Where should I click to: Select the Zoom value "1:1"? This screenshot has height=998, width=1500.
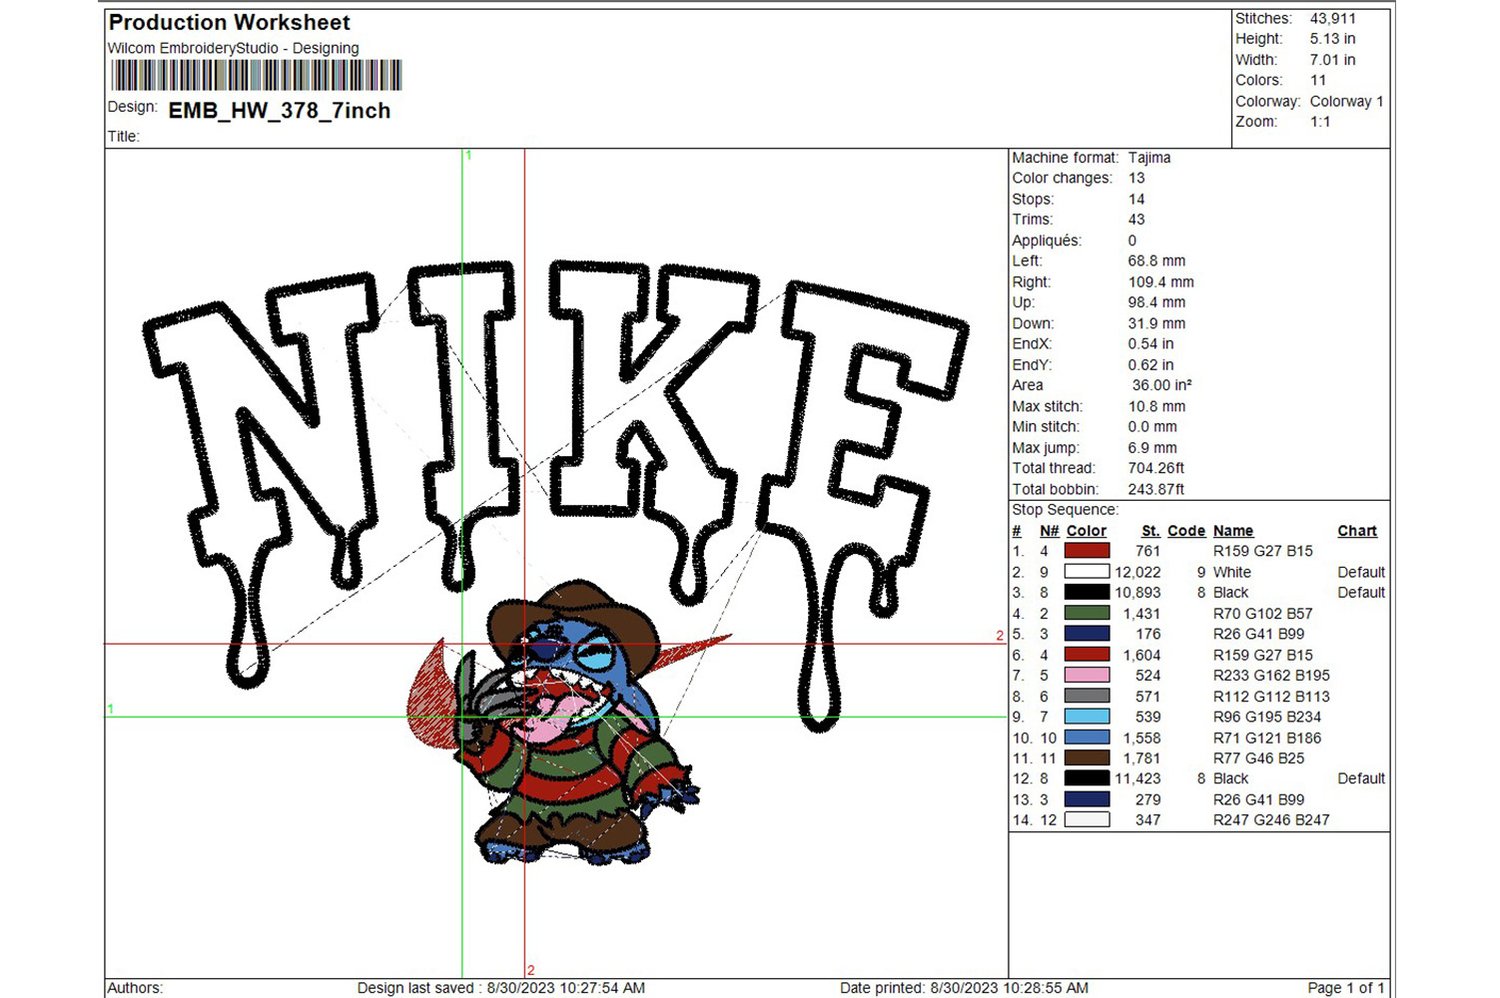pyautogui.click(x=1320, y=122)
